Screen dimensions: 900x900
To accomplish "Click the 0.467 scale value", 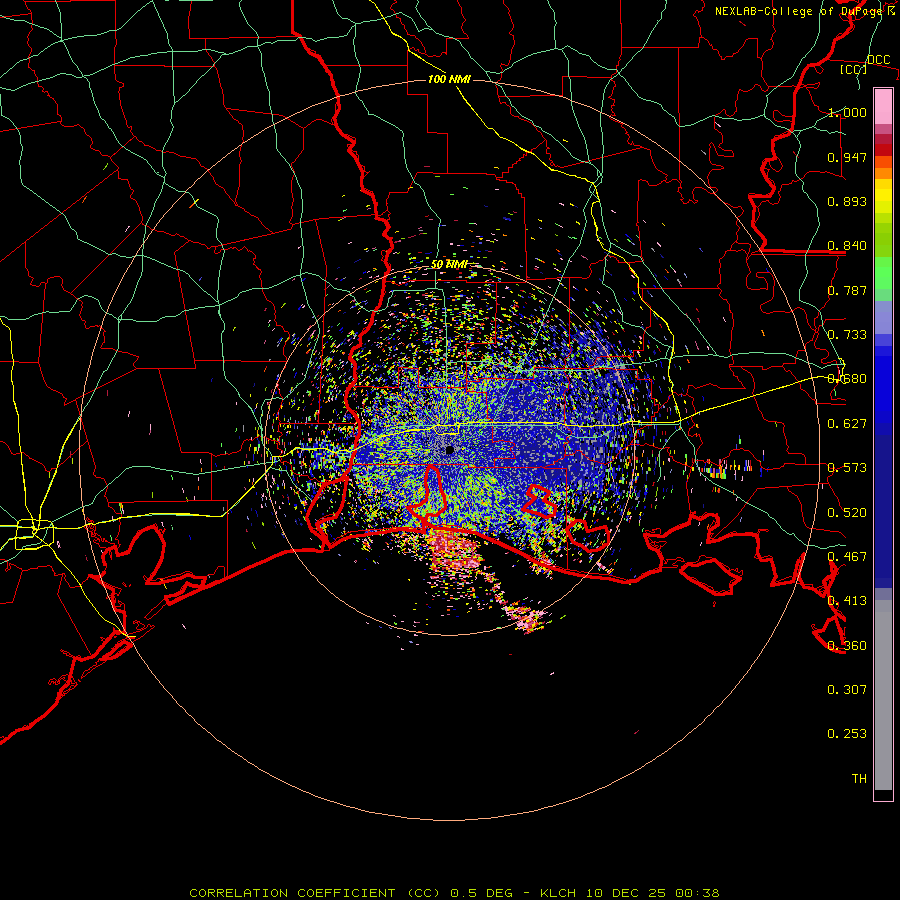I will tap(847, 557).
